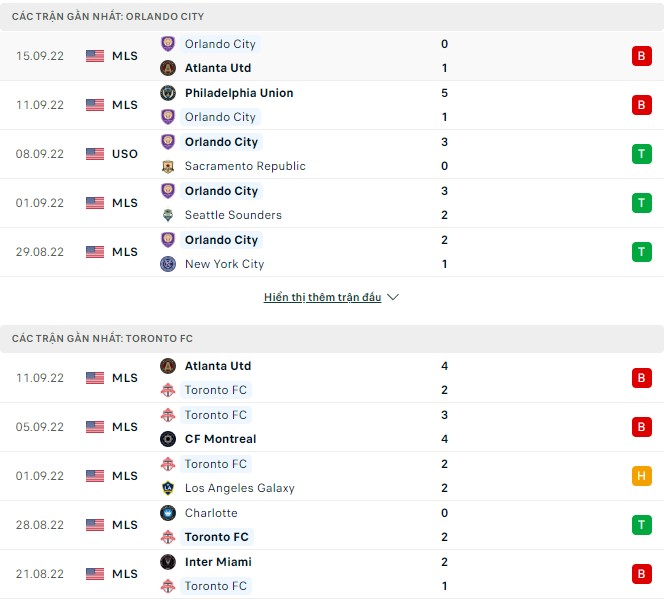Click green T badge for New York City match

tap(640, 252)
